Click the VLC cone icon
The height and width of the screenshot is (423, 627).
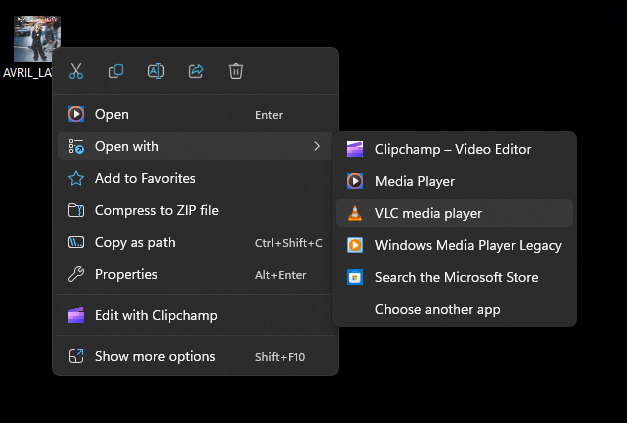pos(355,213)
